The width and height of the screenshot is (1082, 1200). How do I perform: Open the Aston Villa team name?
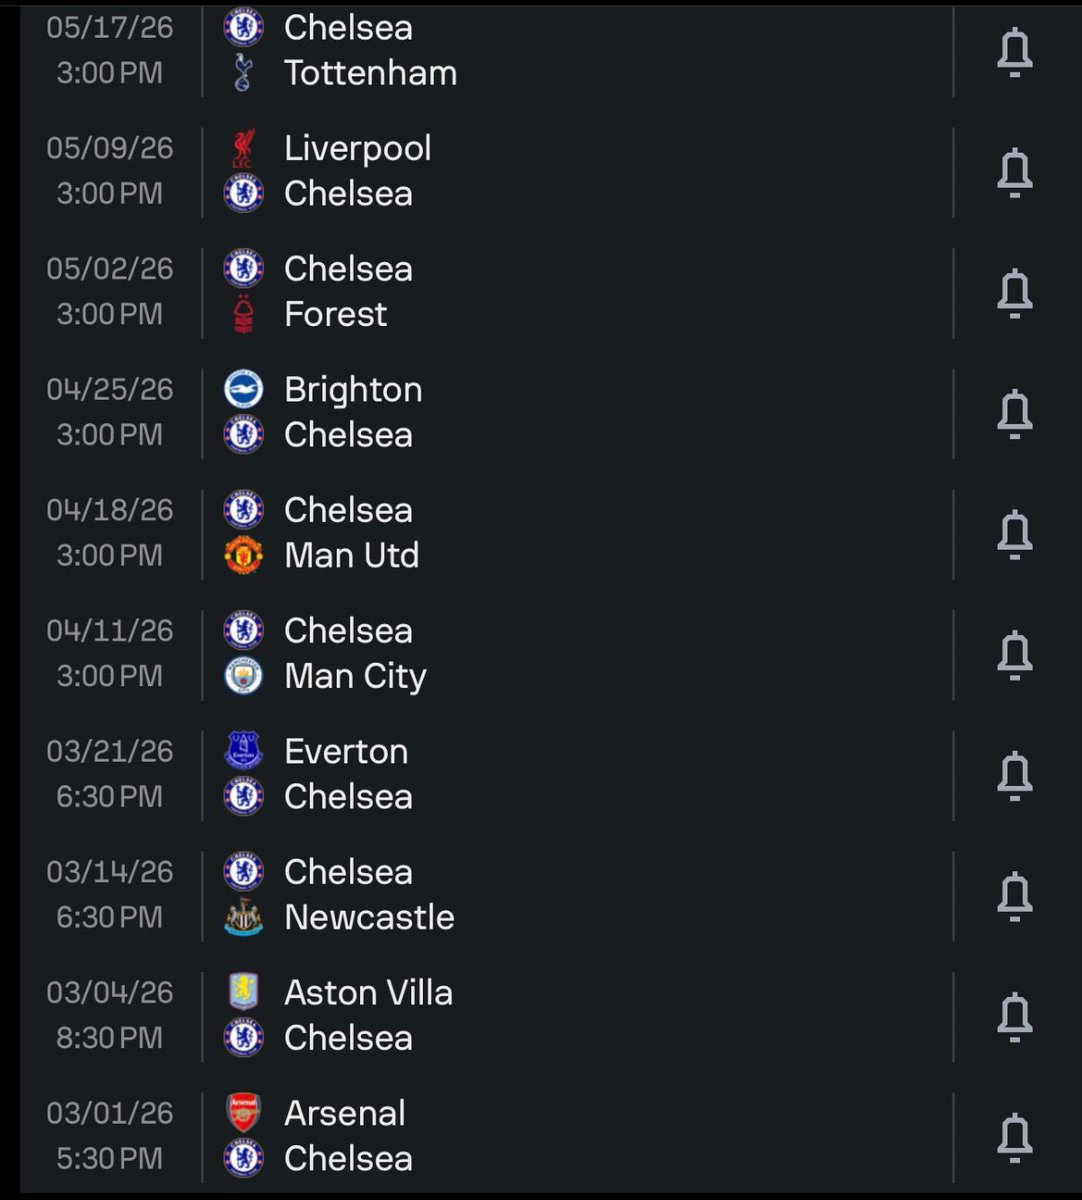[368, 992]
